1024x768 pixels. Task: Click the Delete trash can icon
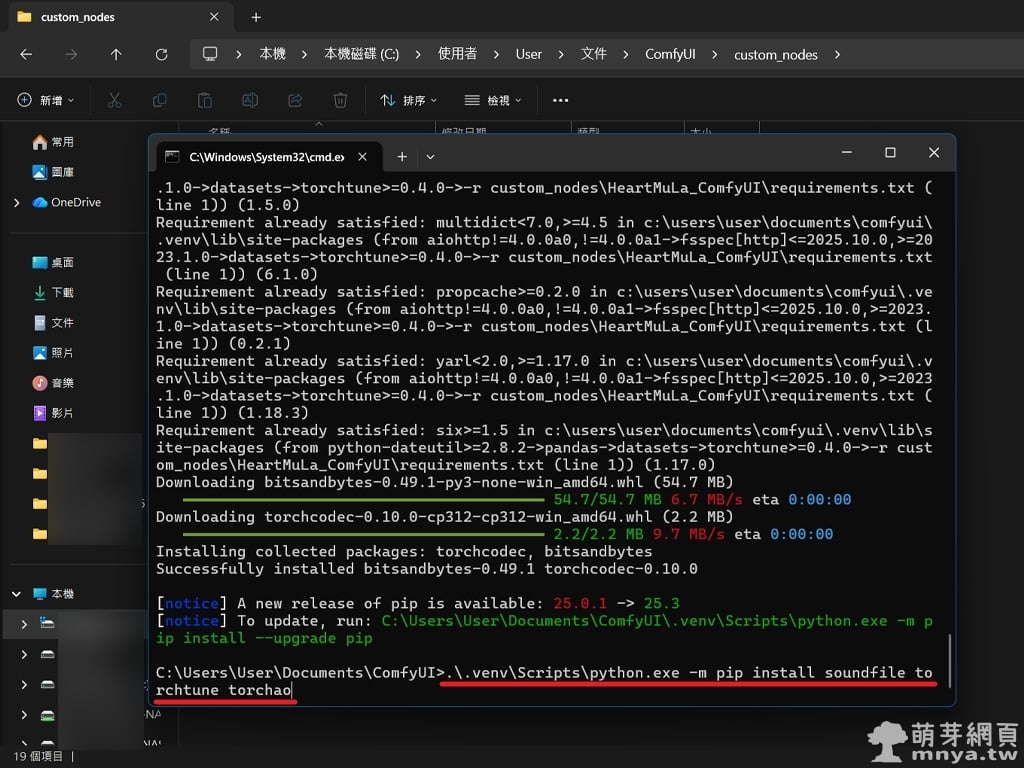pyautogui.click(x=340, y=100)
